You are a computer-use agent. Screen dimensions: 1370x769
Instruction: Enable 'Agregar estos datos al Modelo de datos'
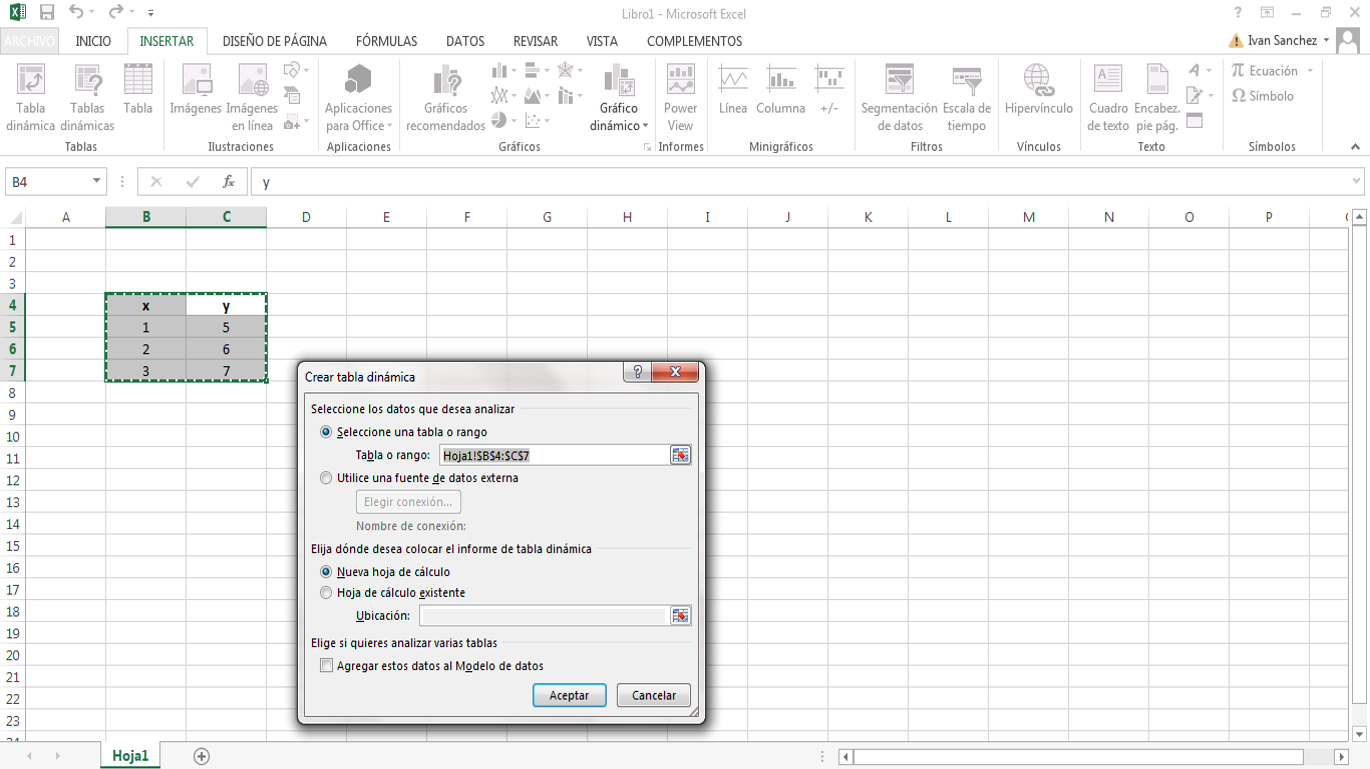pyautogui.click(x=326, y=666)
